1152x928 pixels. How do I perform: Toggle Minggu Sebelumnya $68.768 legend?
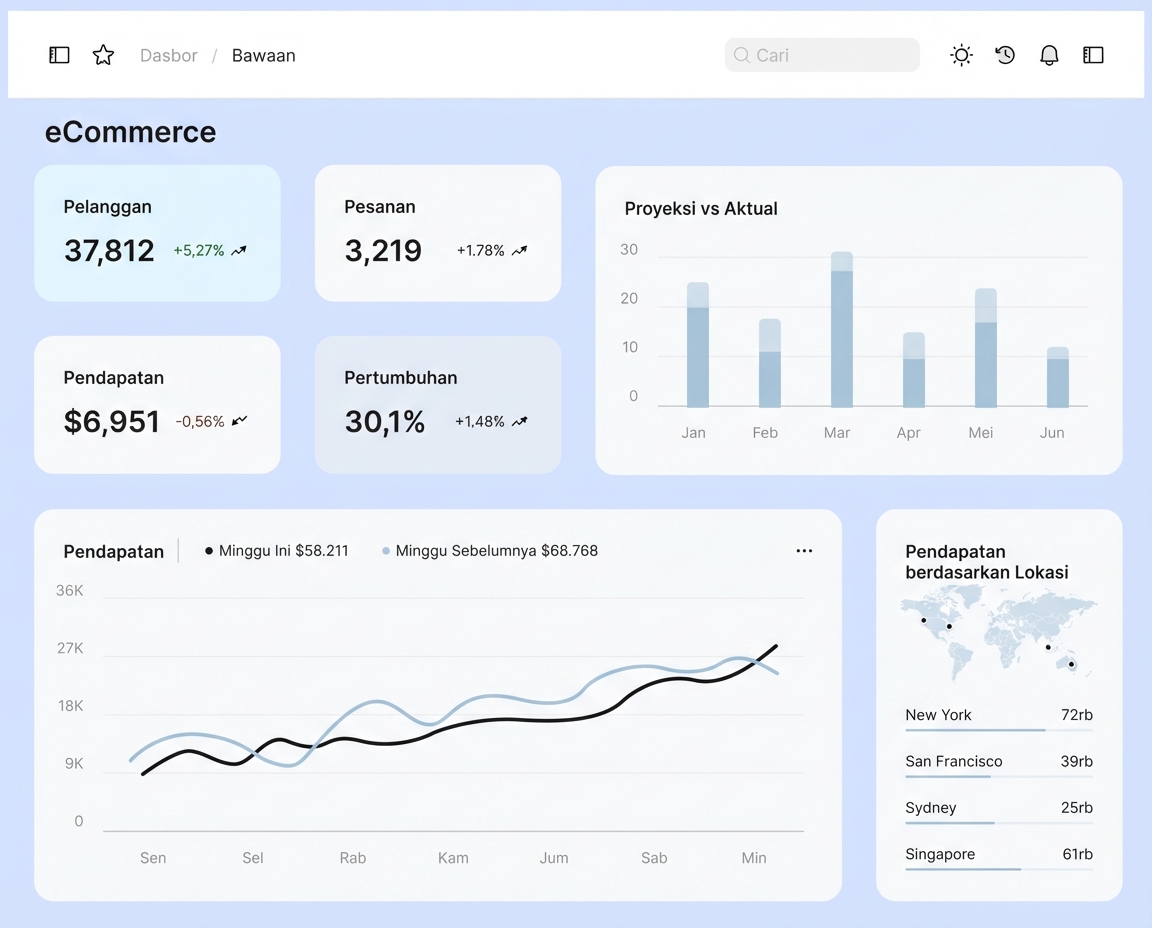pyautogui.click(x=490, y=551)
